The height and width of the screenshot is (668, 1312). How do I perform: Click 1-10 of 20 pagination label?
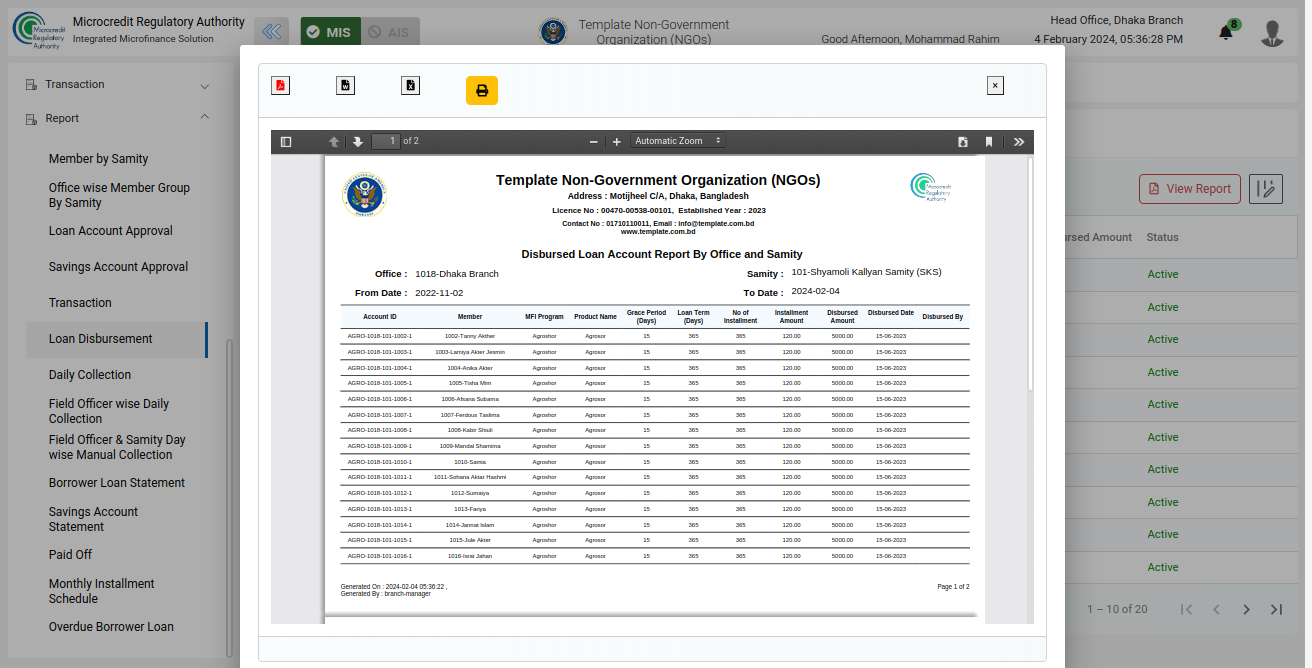tap(1117, 609)
